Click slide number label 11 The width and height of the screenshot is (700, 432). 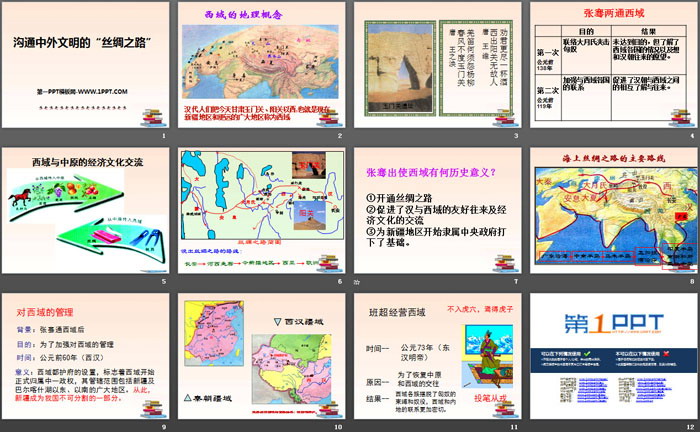point(514,427)
